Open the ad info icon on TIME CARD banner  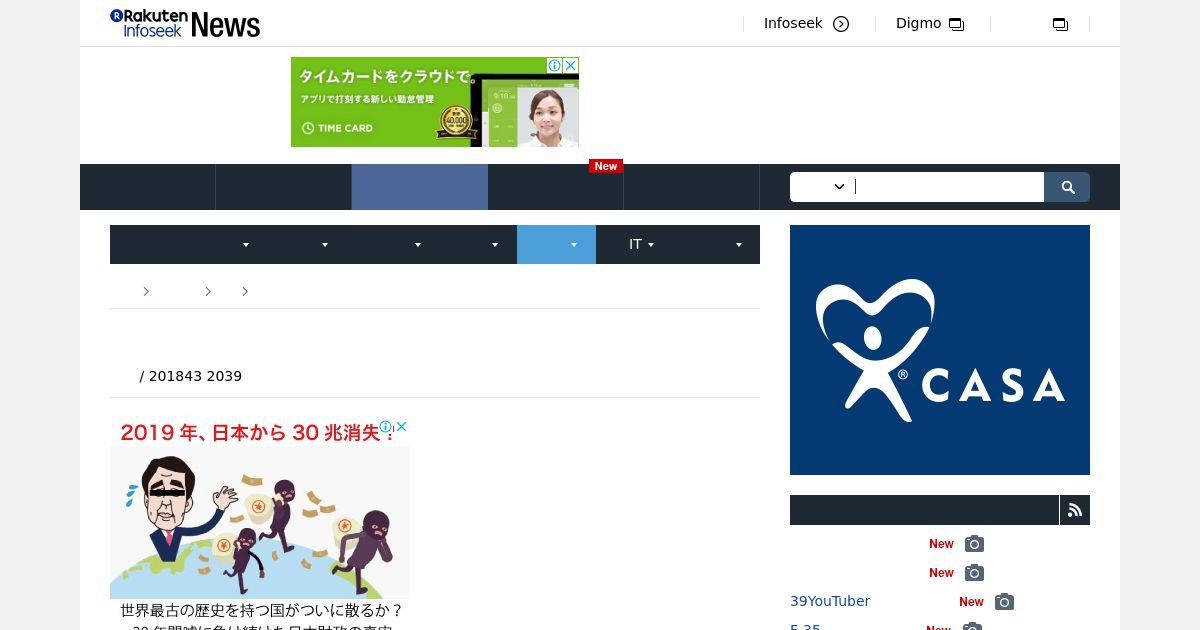coord(554,65)
